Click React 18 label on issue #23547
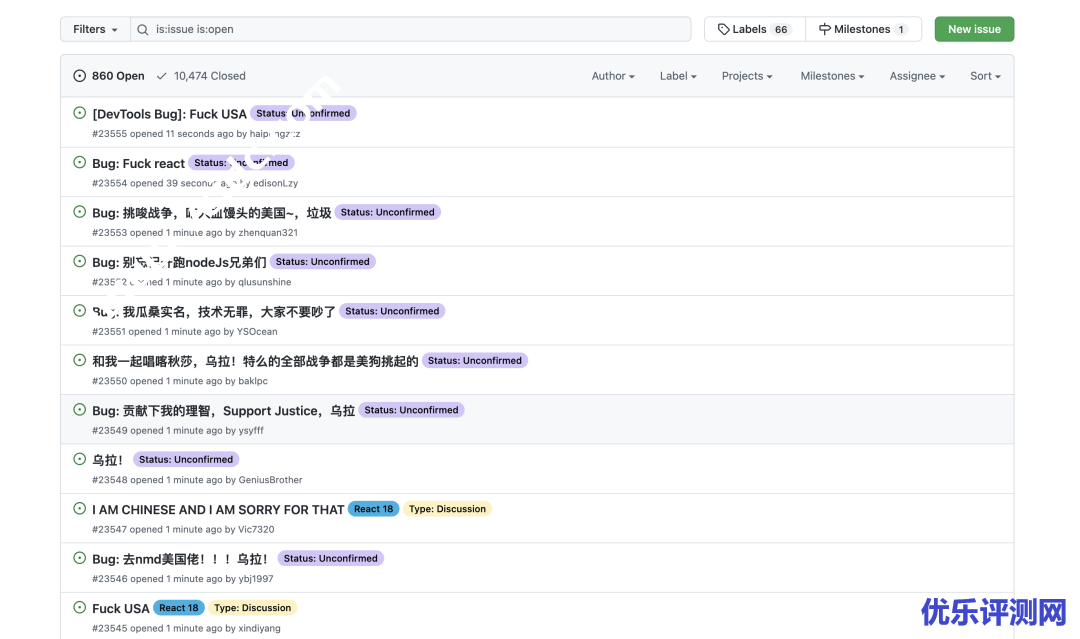Image resolution: width=1080 pixels, height=639 pixels. coord(373,509)
